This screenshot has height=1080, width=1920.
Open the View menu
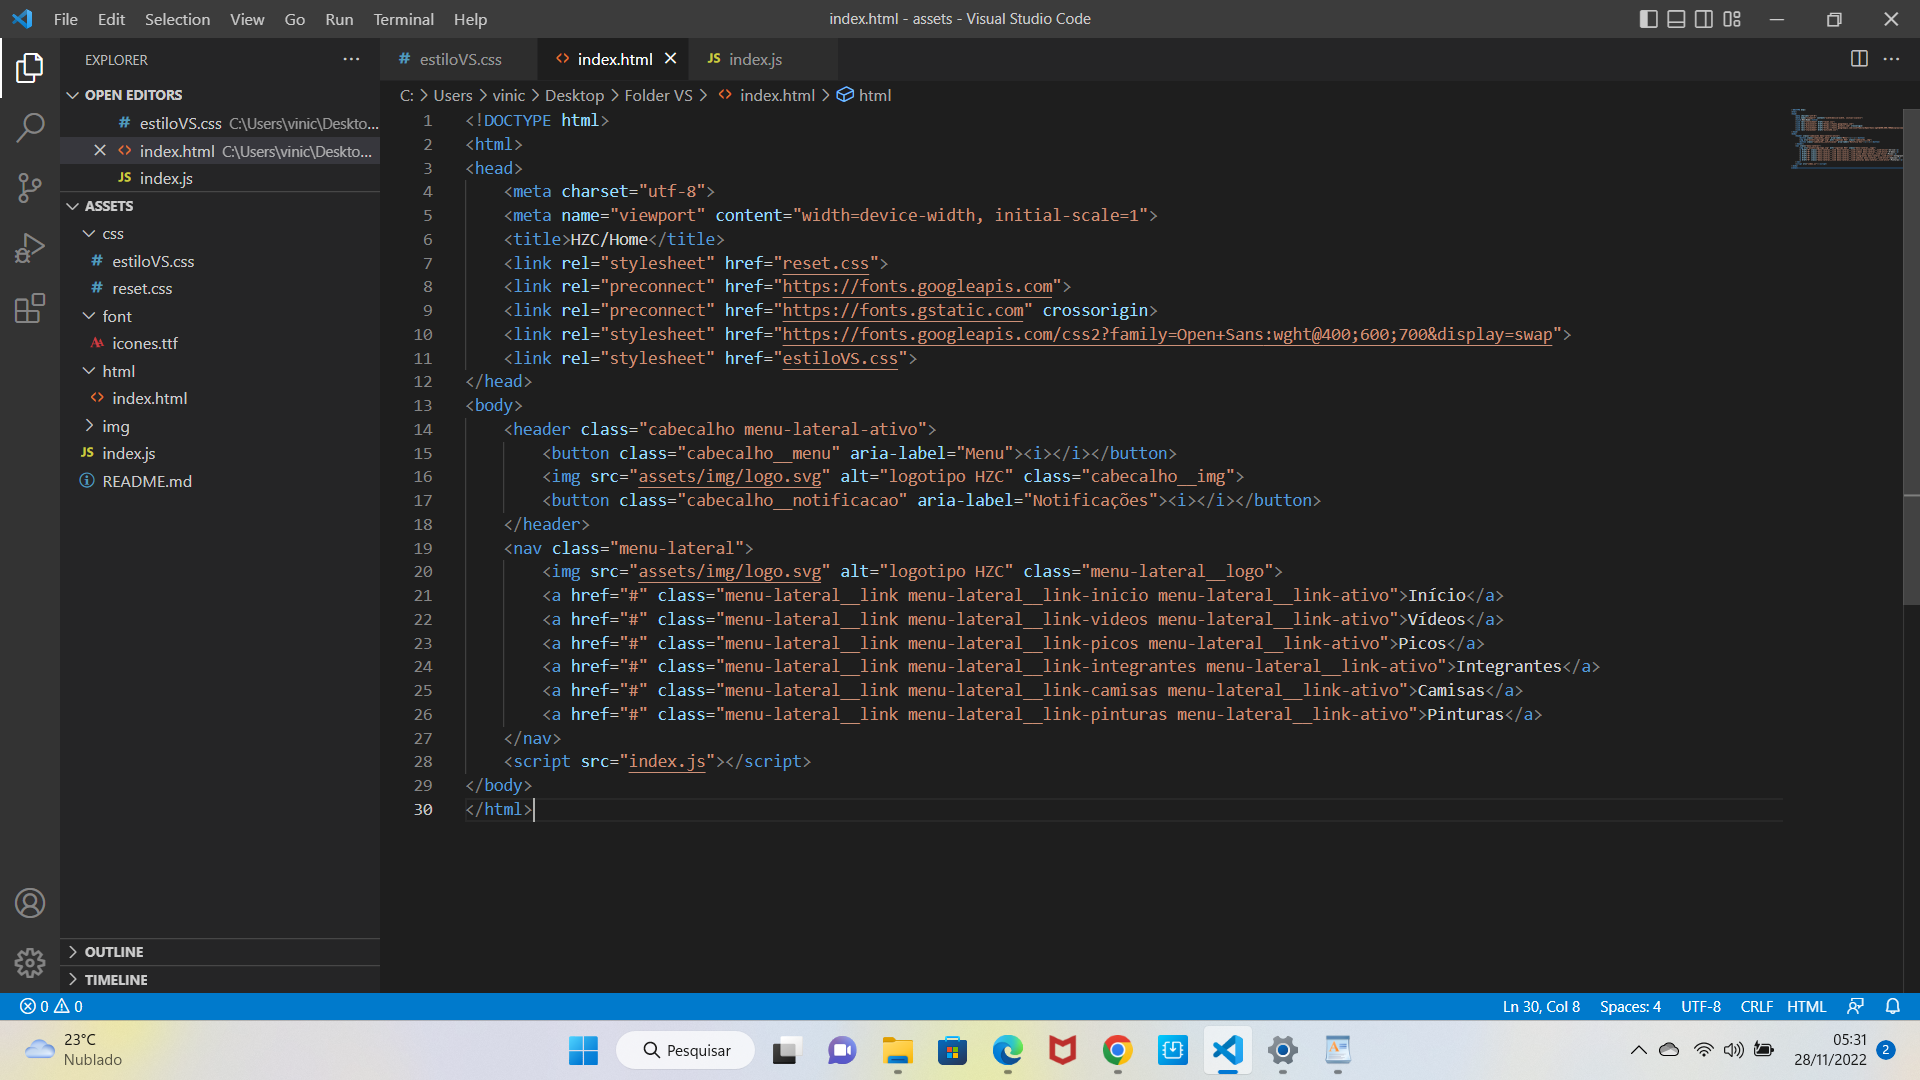247,19
